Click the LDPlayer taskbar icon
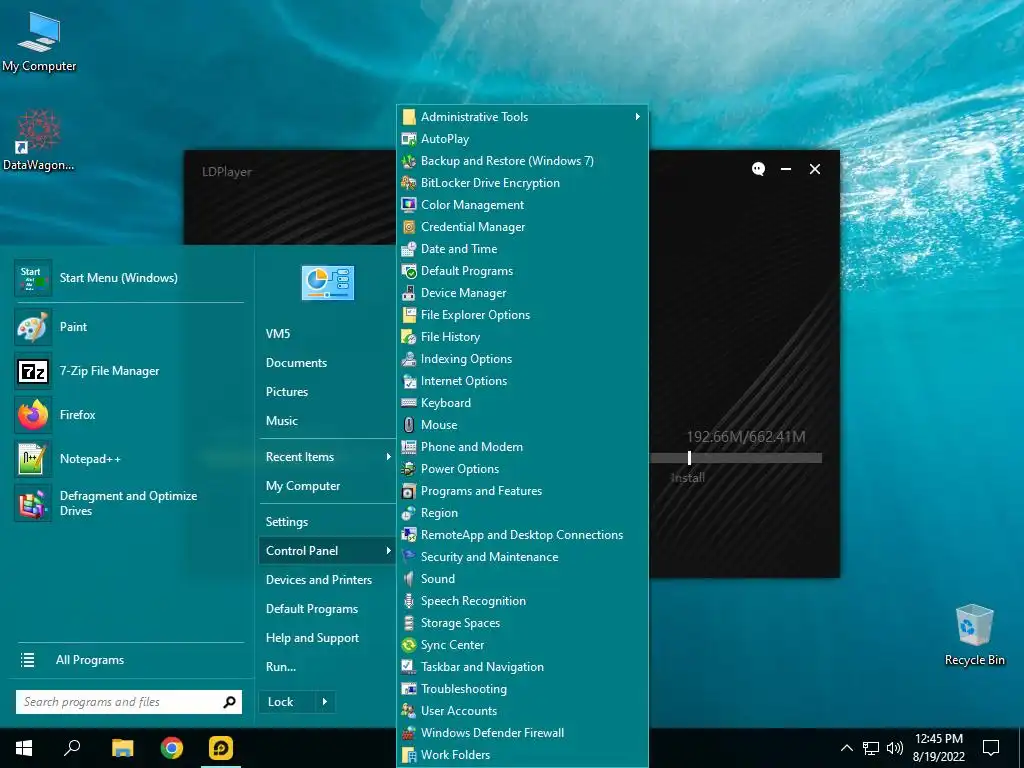 click(221, 748)
